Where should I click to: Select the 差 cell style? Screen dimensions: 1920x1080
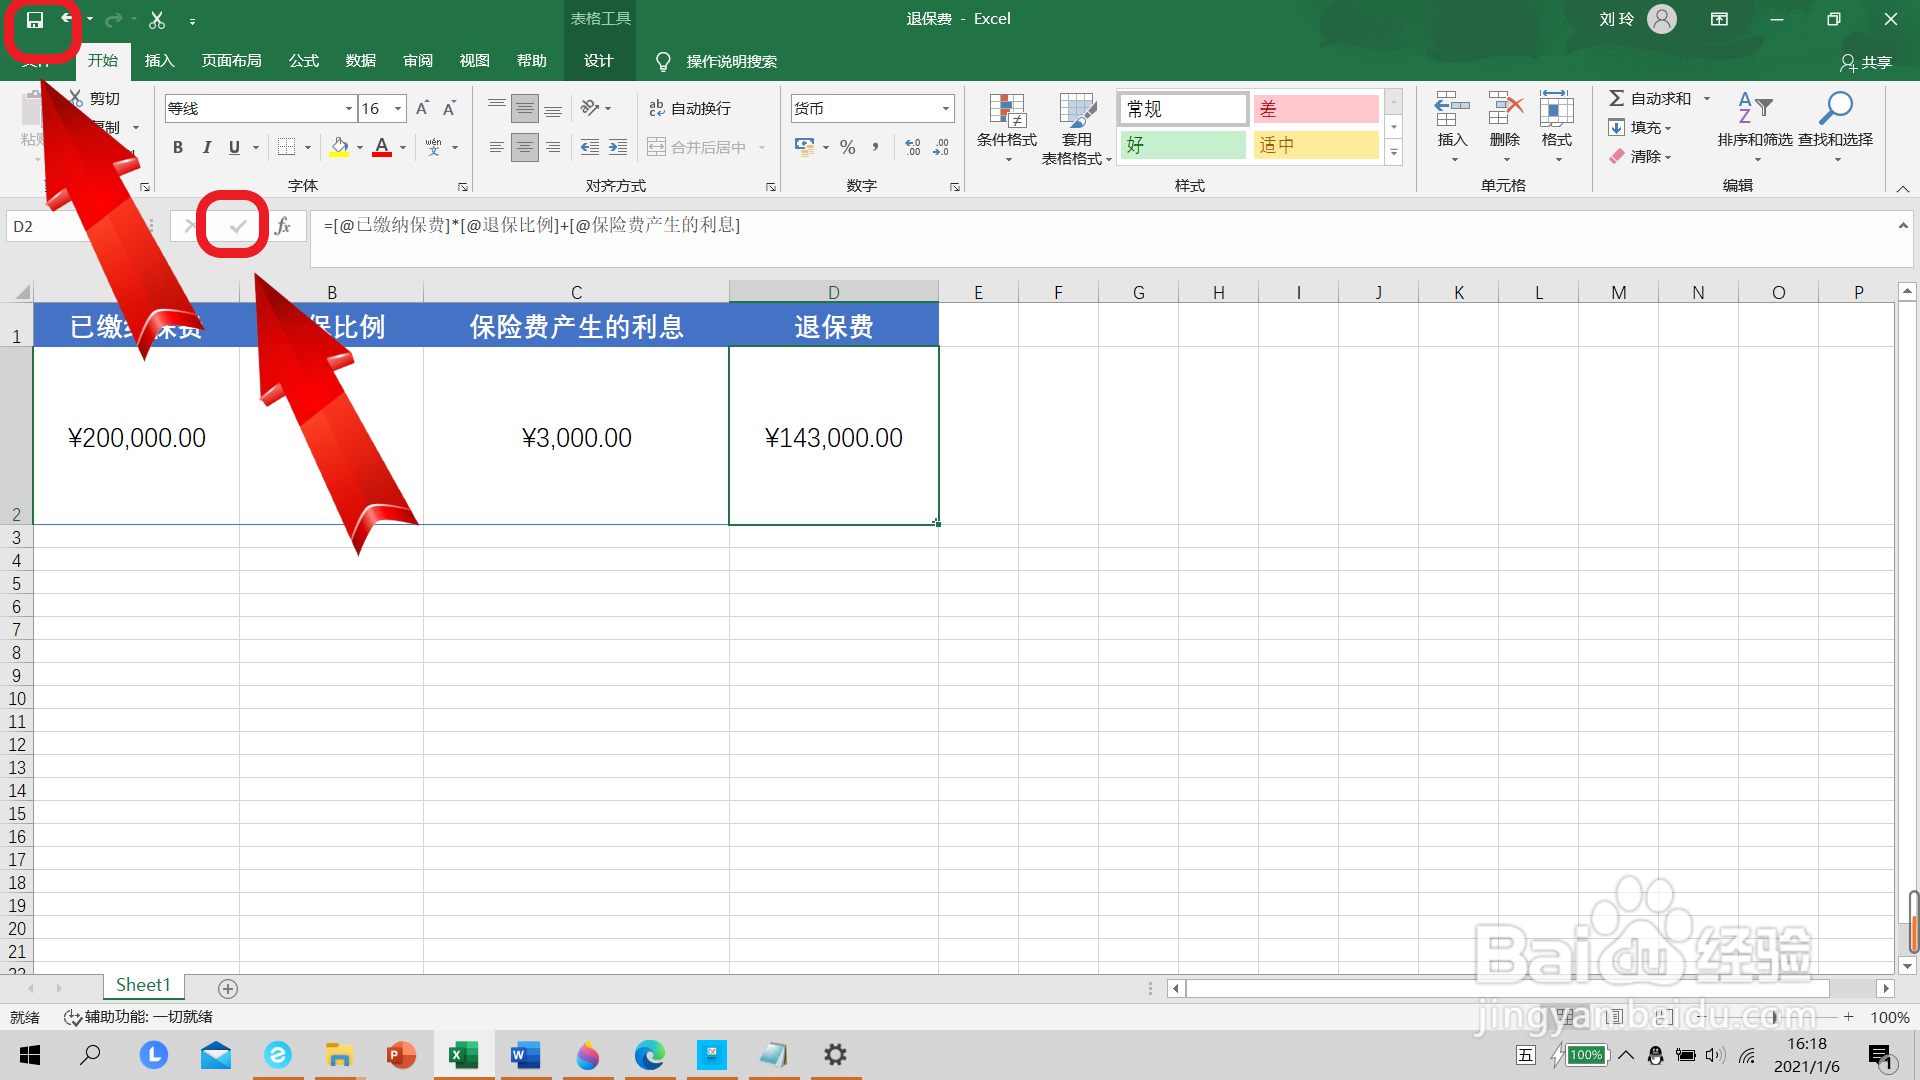tap(1316, 109)
